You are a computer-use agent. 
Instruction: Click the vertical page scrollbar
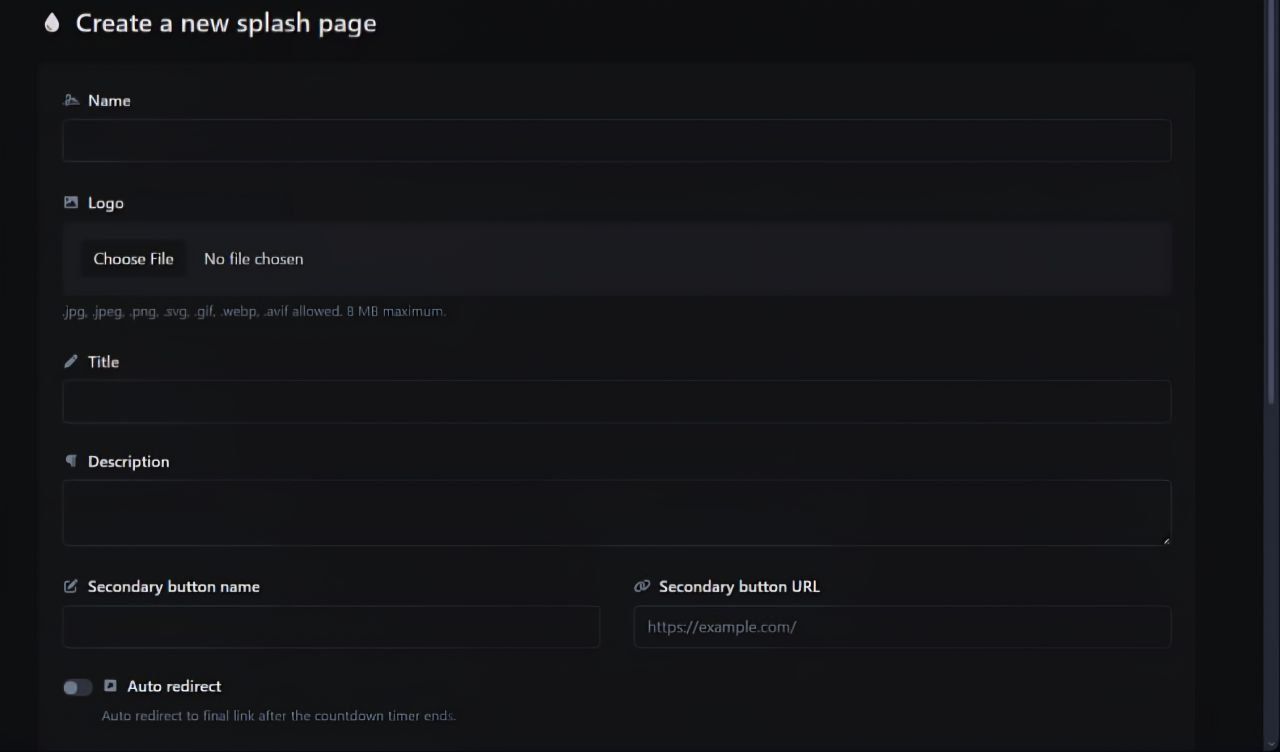1272,200
